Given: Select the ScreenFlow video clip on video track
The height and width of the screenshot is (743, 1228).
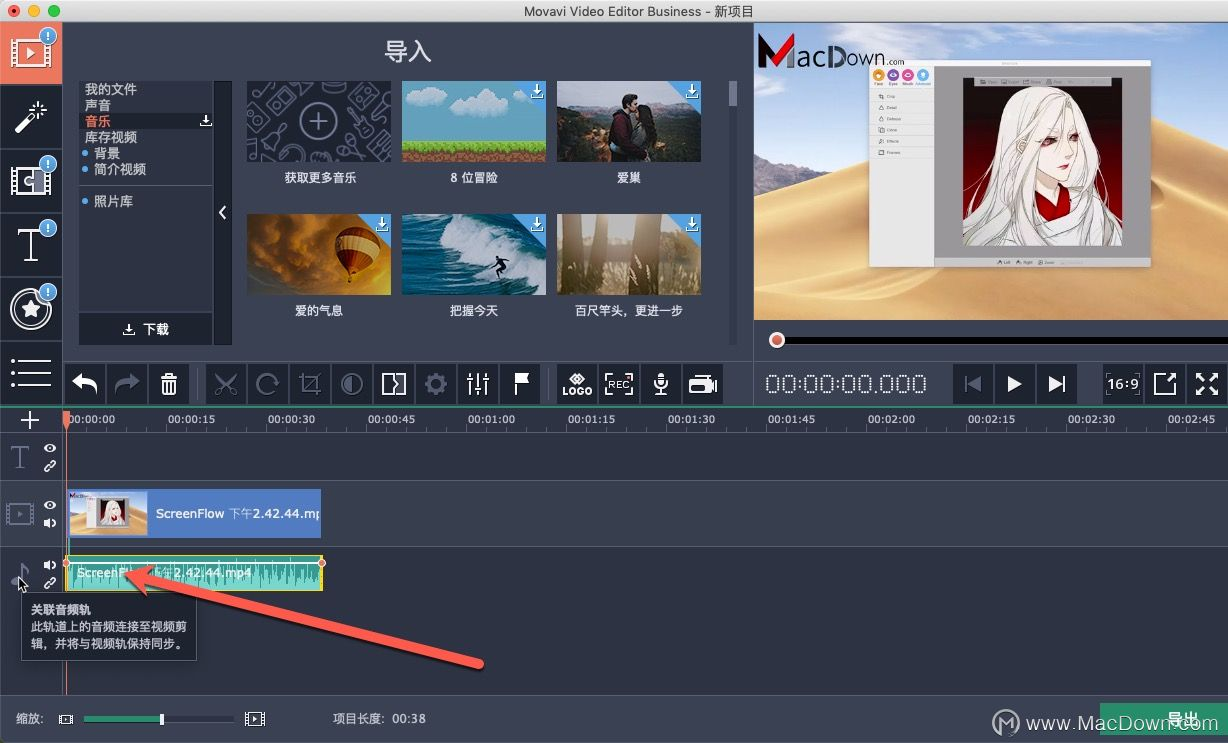Looking at the screenshot, I should (194, 513).
